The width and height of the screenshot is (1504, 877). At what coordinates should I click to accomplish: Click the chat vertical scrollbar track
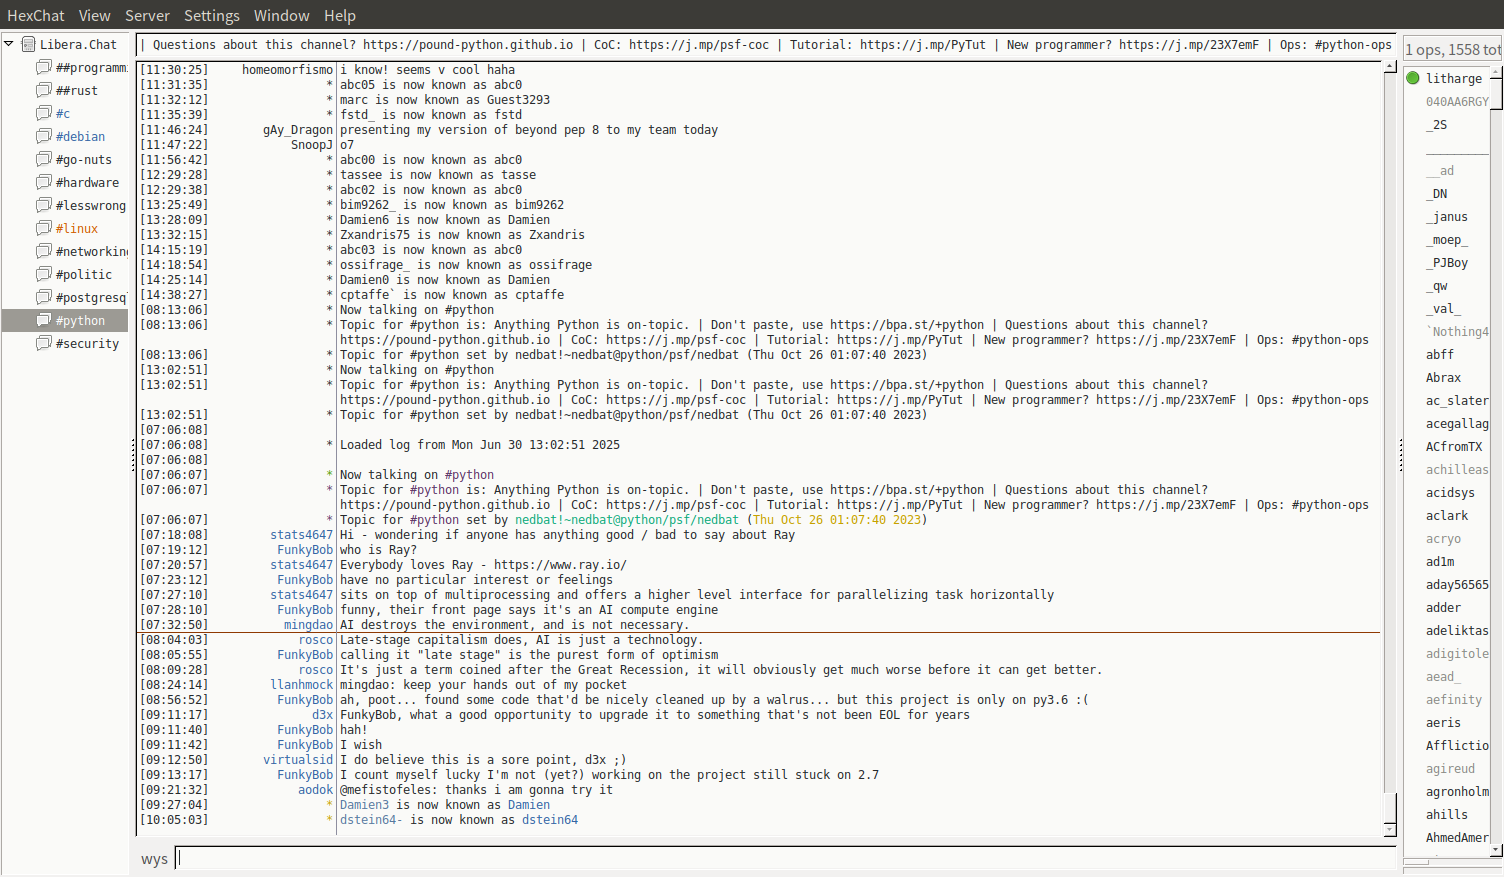1389,400
